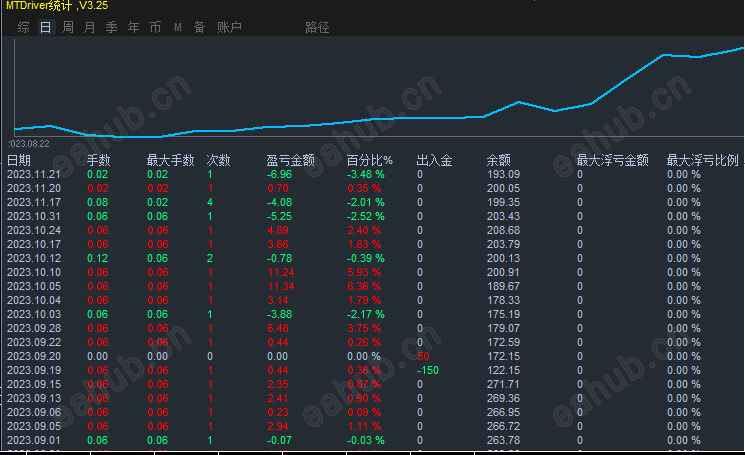This screenshot has height=455, width=745.
Task: Click the trade count value 4
Action: click(x=210, y=202)
